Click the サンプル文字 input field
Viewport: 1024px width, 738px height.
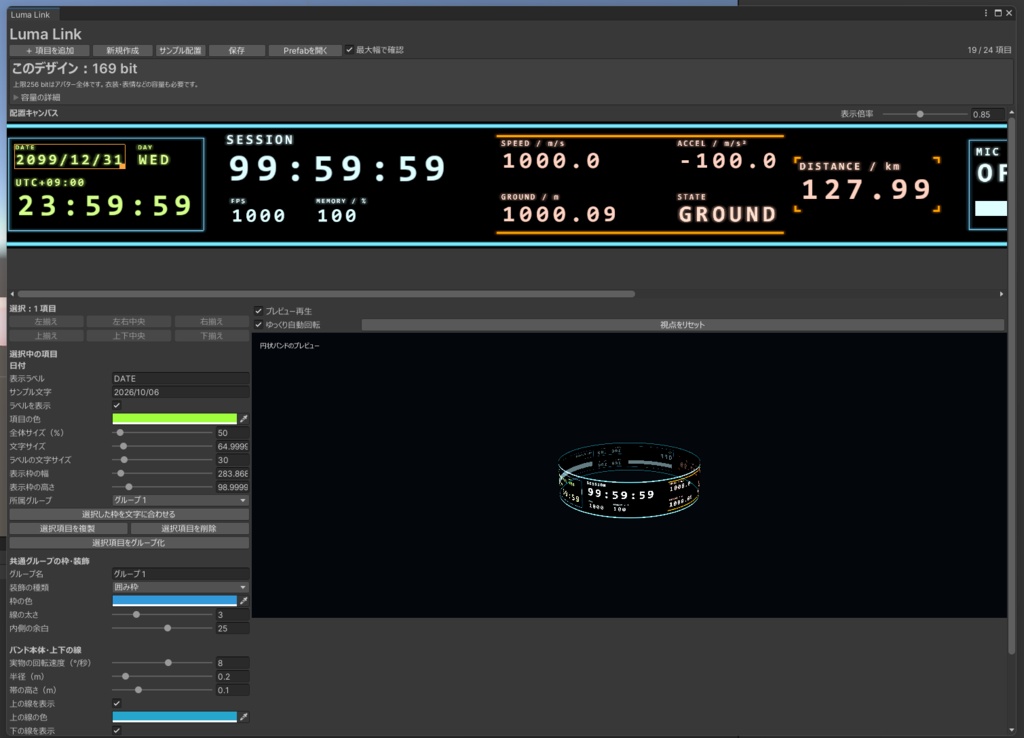click(180, 392)
